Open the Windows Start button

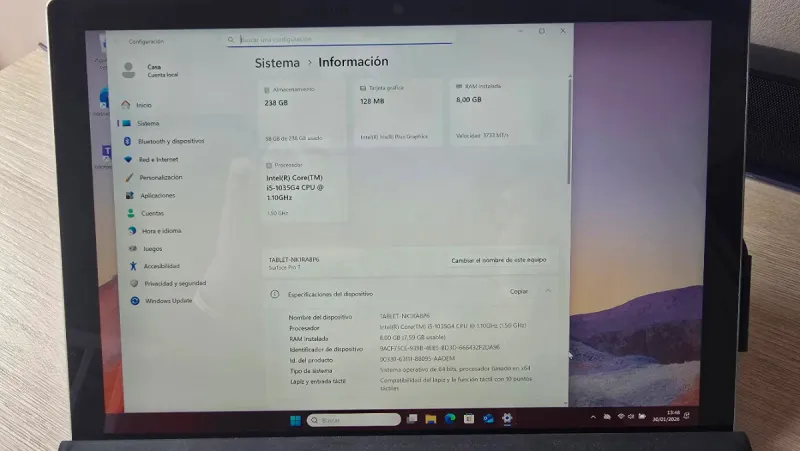(x=295, y=420)
